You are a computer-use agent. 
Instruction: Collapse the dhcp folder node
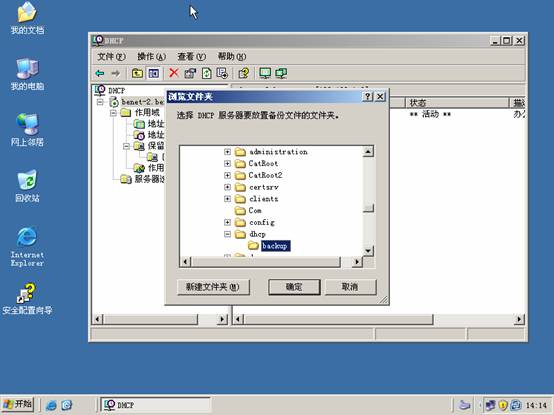point(228,234)
